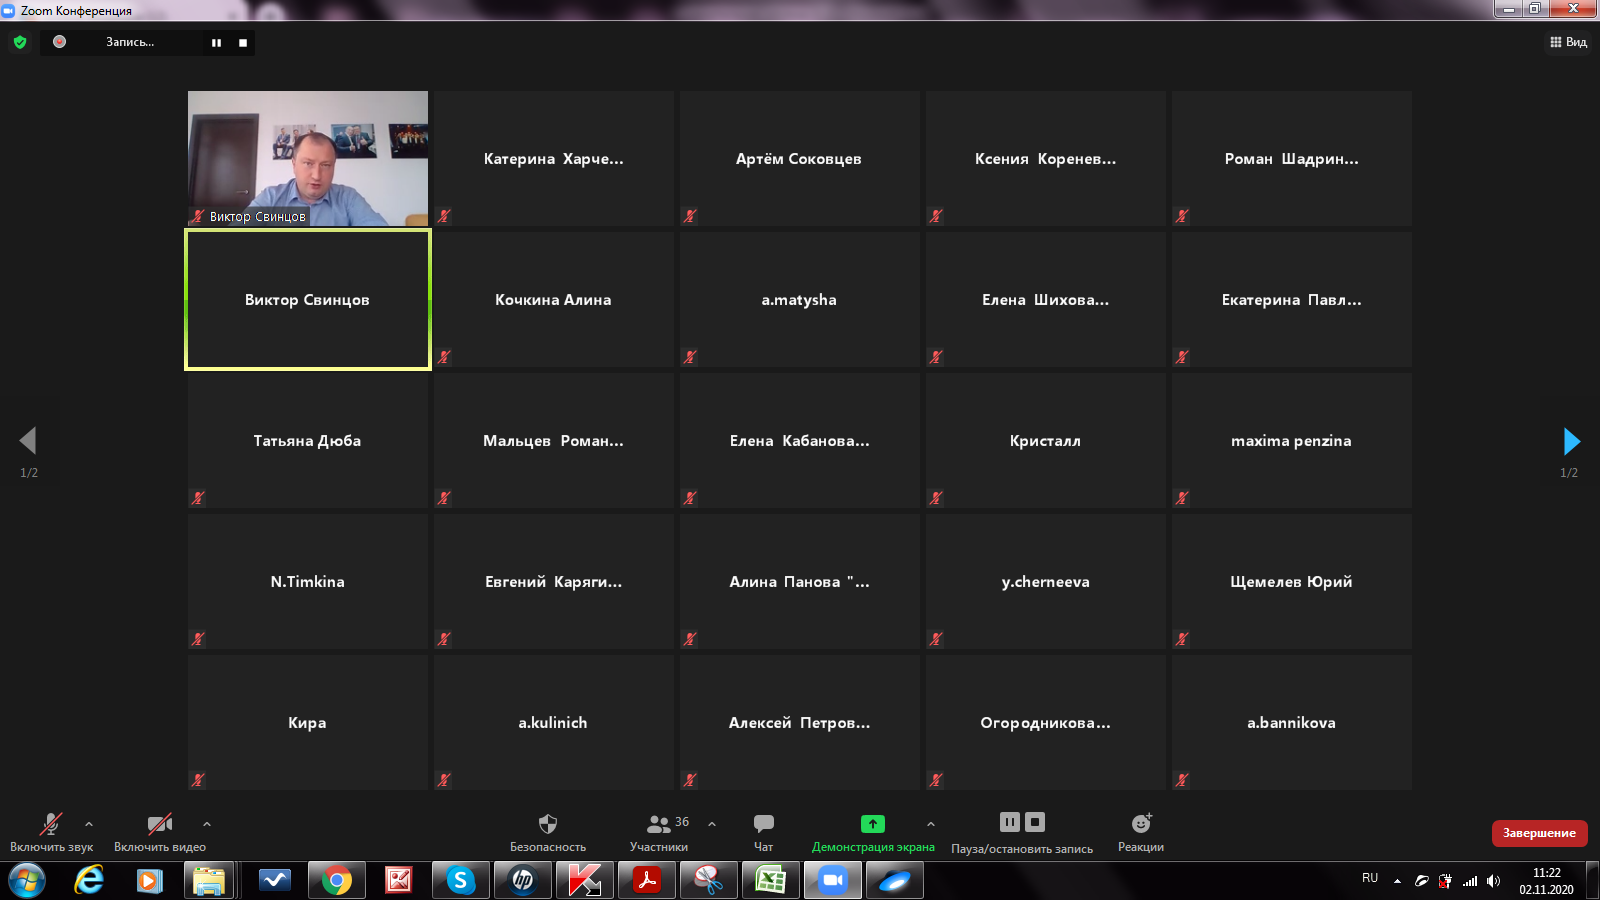Open the Chat (Чат) panel

(x=763, y=824)
